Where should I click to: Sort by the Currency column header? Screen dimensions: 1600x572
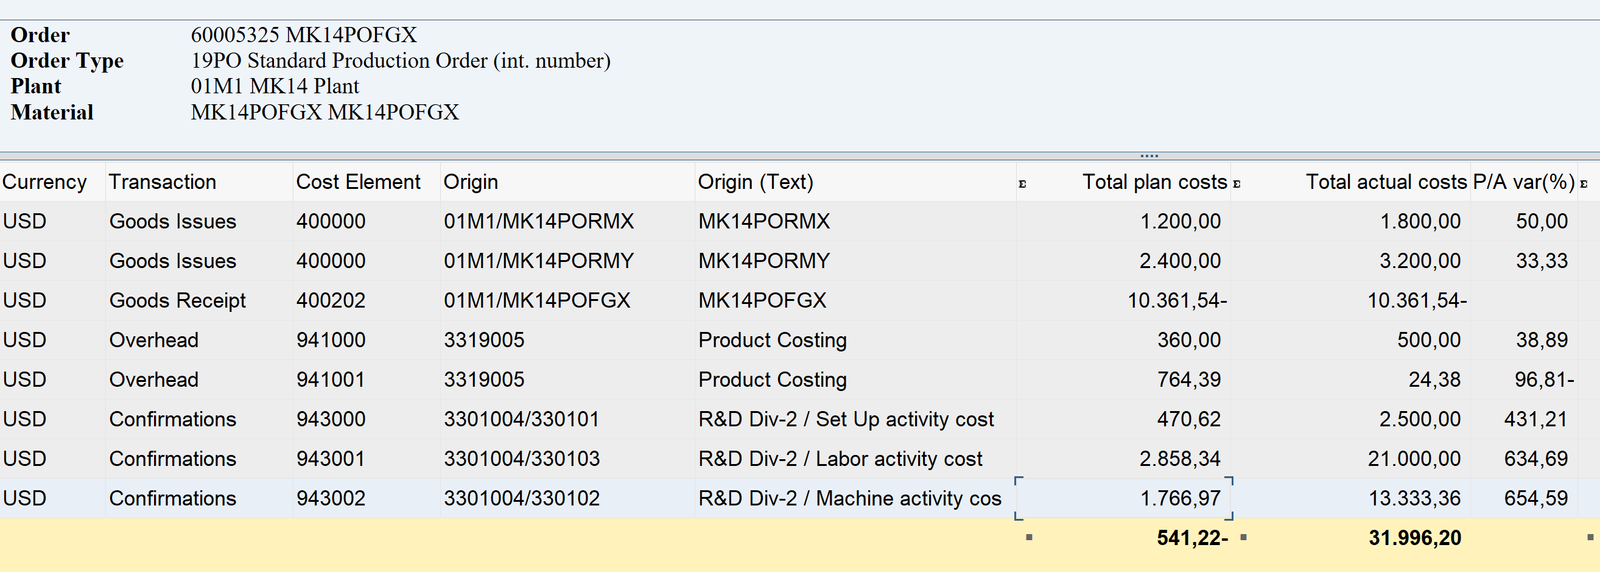pos(45,182)
